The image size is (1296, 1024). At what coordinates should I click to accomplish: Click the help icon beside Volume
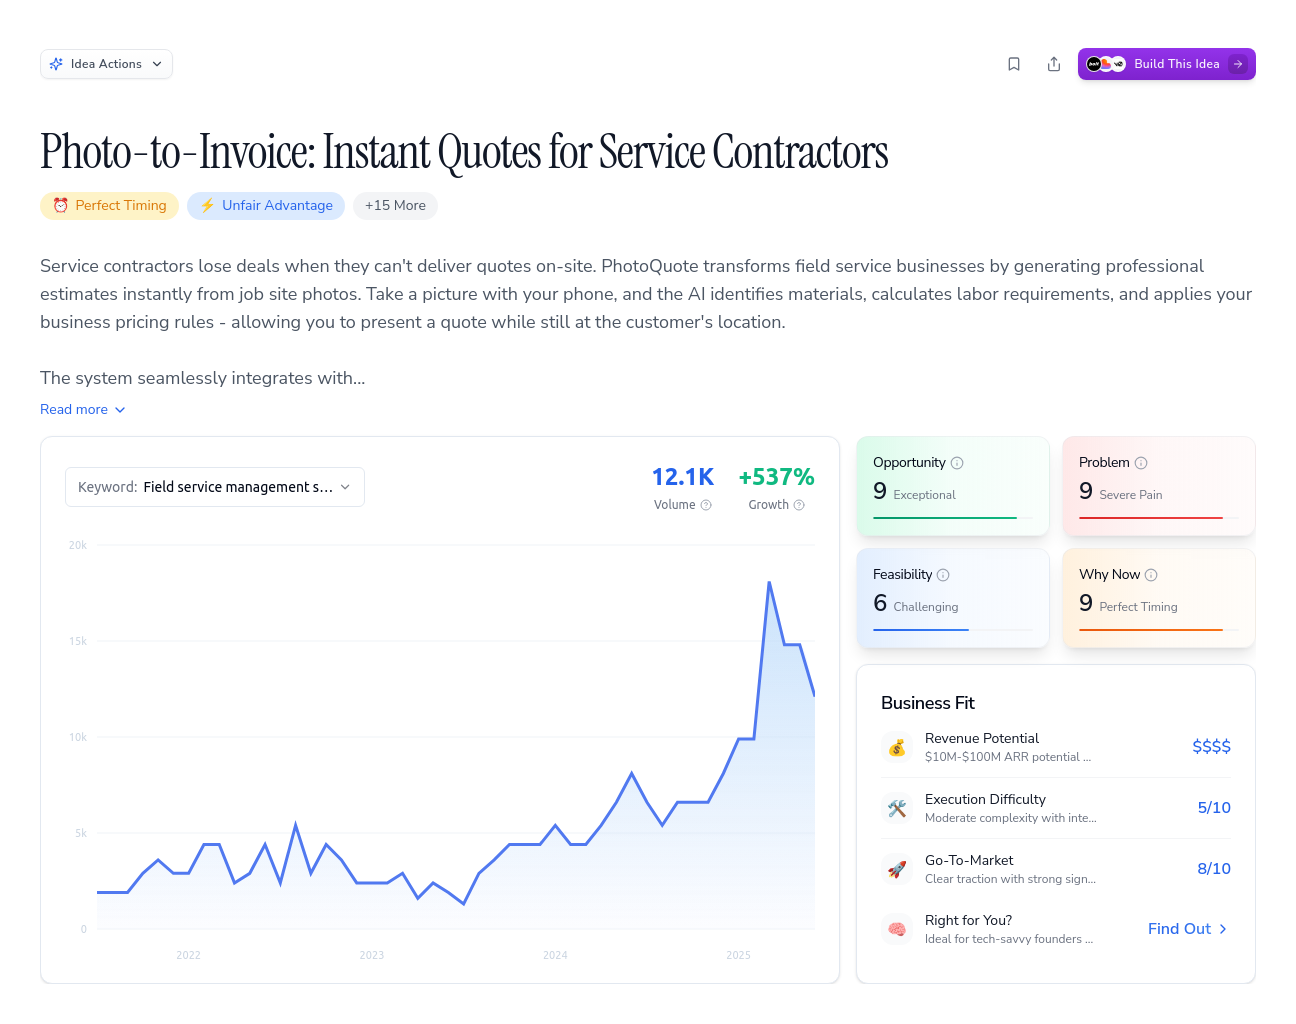(x=706, y=505)
